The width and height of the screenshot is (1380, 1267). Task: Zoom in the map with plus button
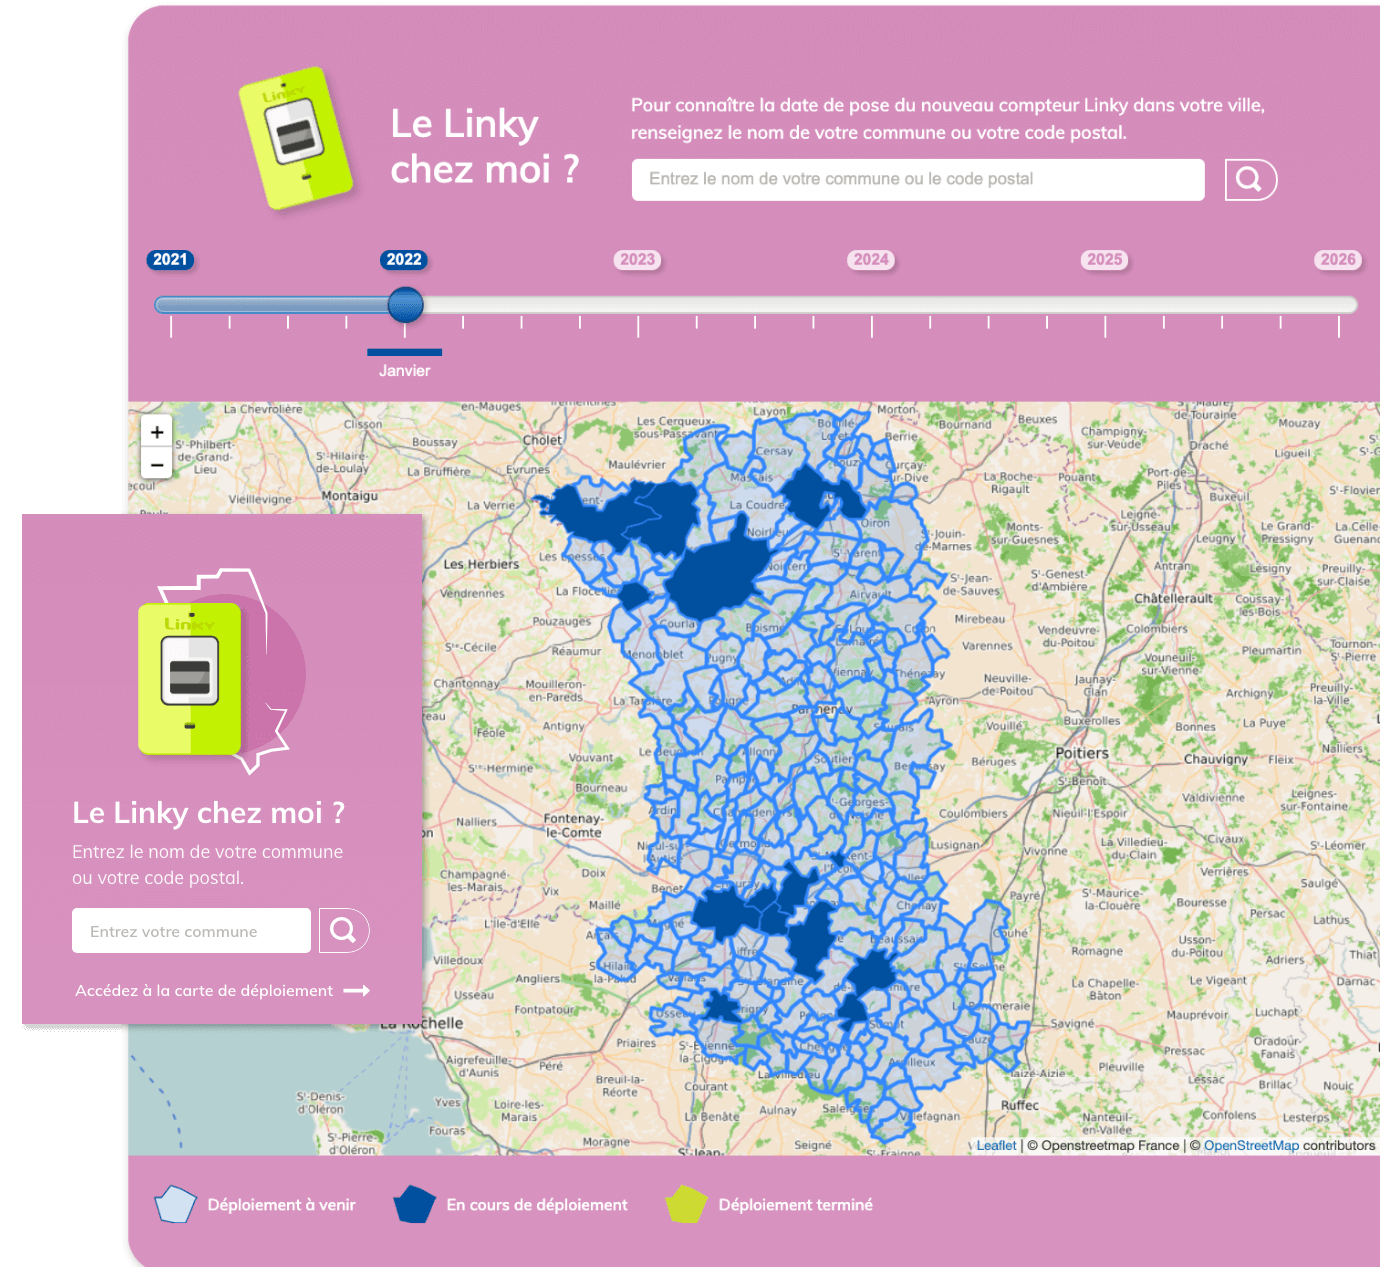click(157, 432)
